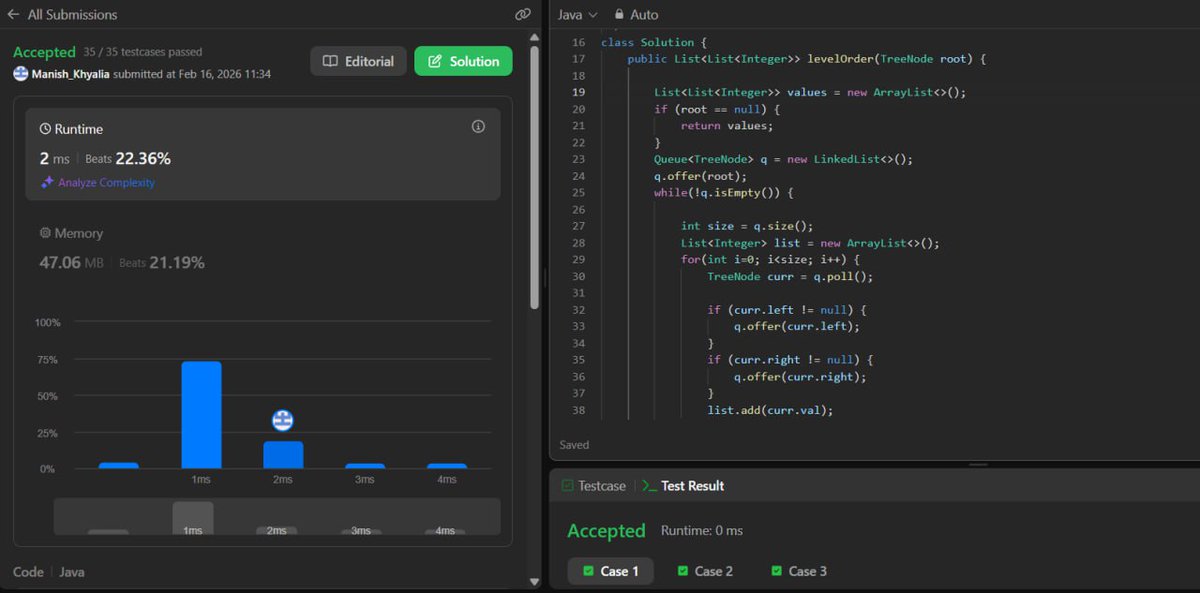
Task: Select Case 1 tab
Action: point(611,571)
